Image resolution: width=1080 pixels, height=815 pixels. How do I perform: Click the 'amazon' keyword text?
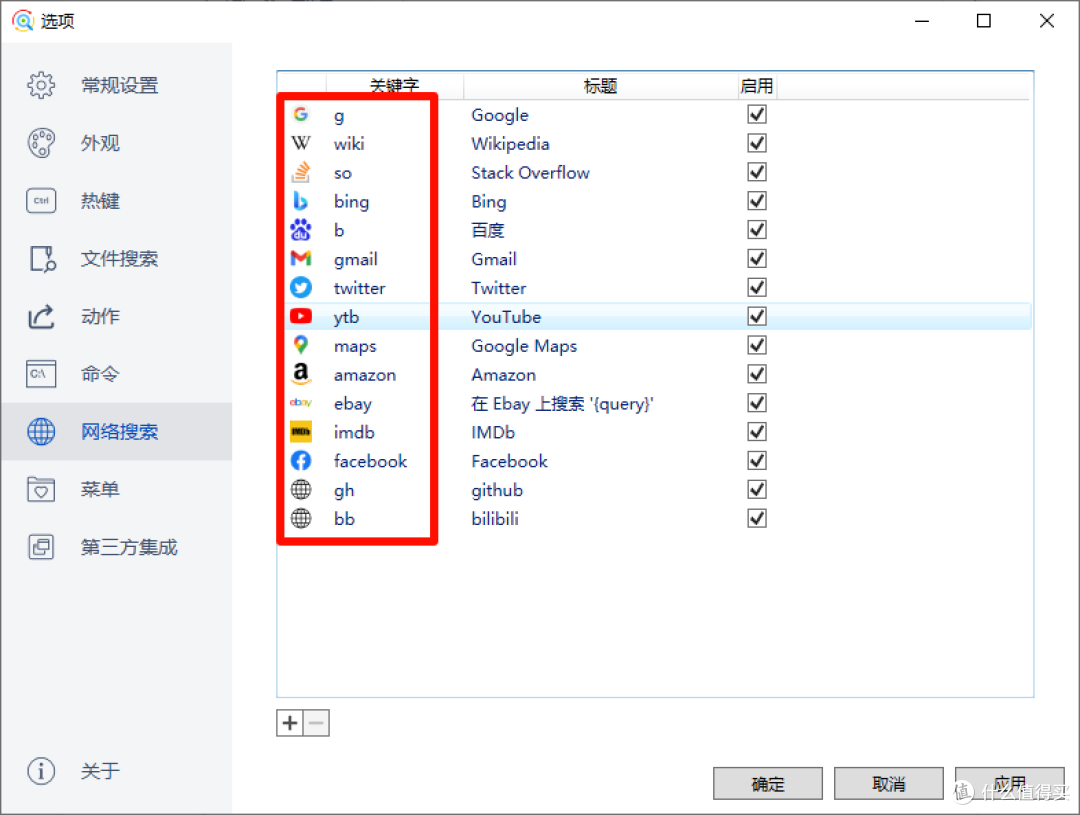(365, 375)
